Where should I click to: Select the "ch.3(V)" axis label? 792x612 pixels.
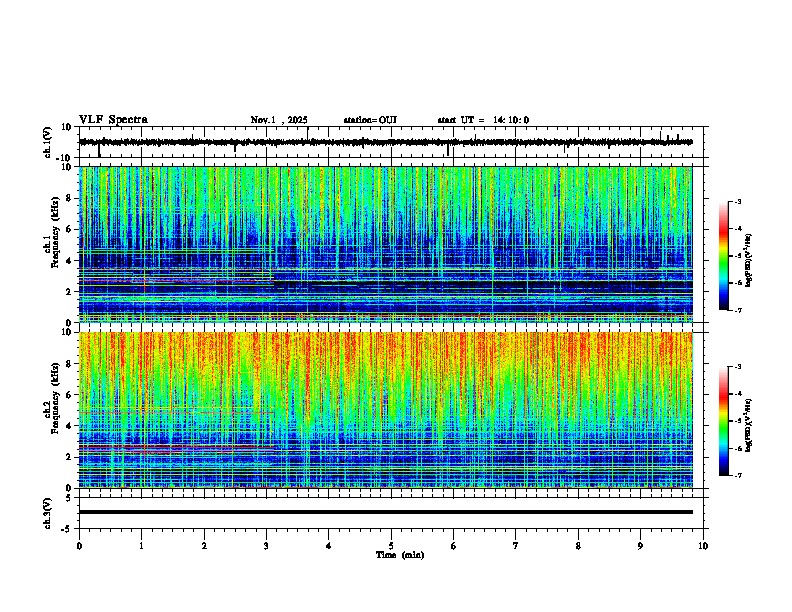click(48, 513)
